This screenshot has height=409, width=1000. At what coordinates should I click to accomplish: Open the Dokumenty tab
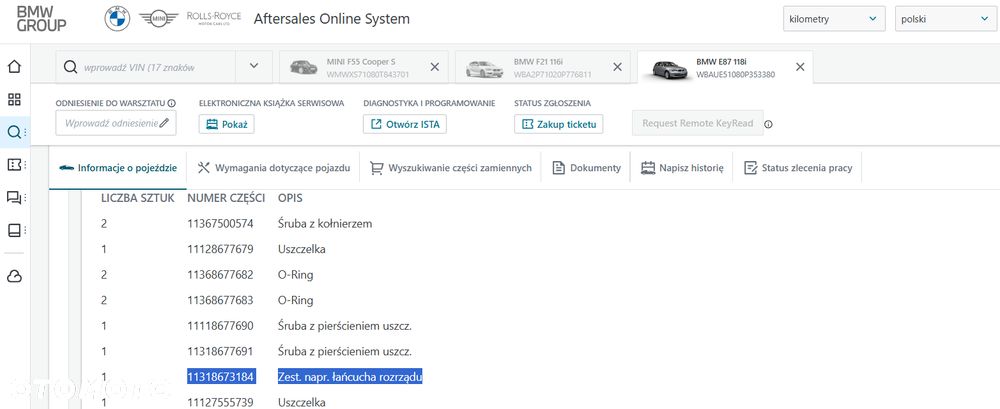(x=586, y=168)
